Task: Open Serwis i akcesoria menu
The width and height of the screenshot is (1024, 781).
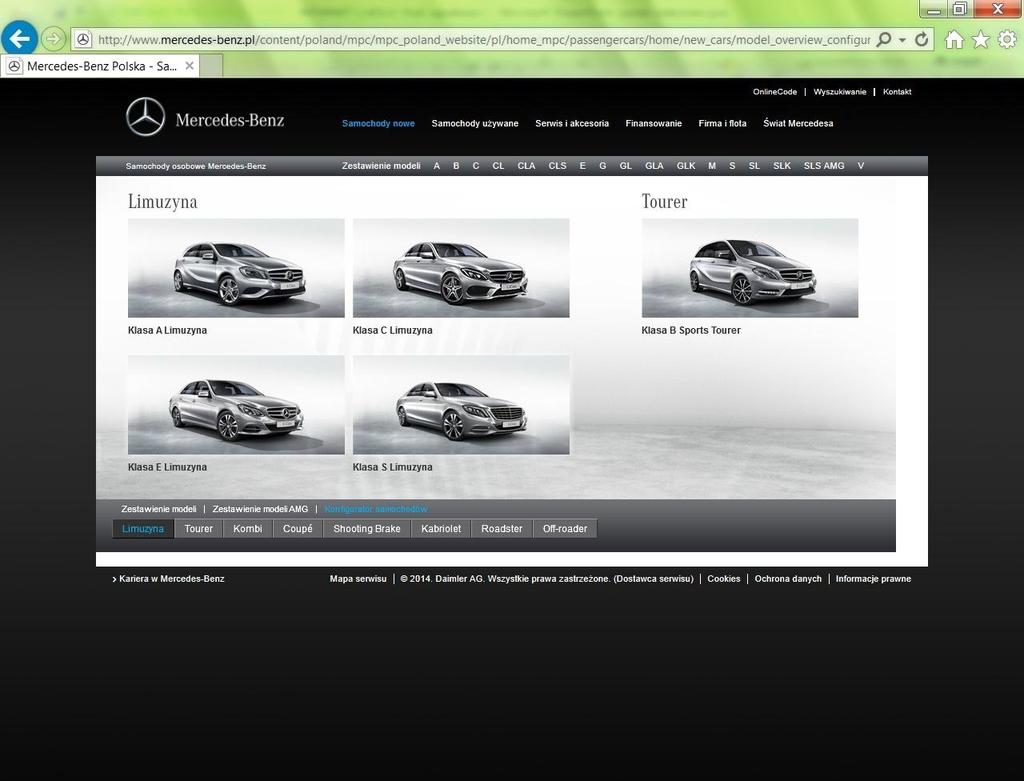Action: pos(572,123)
